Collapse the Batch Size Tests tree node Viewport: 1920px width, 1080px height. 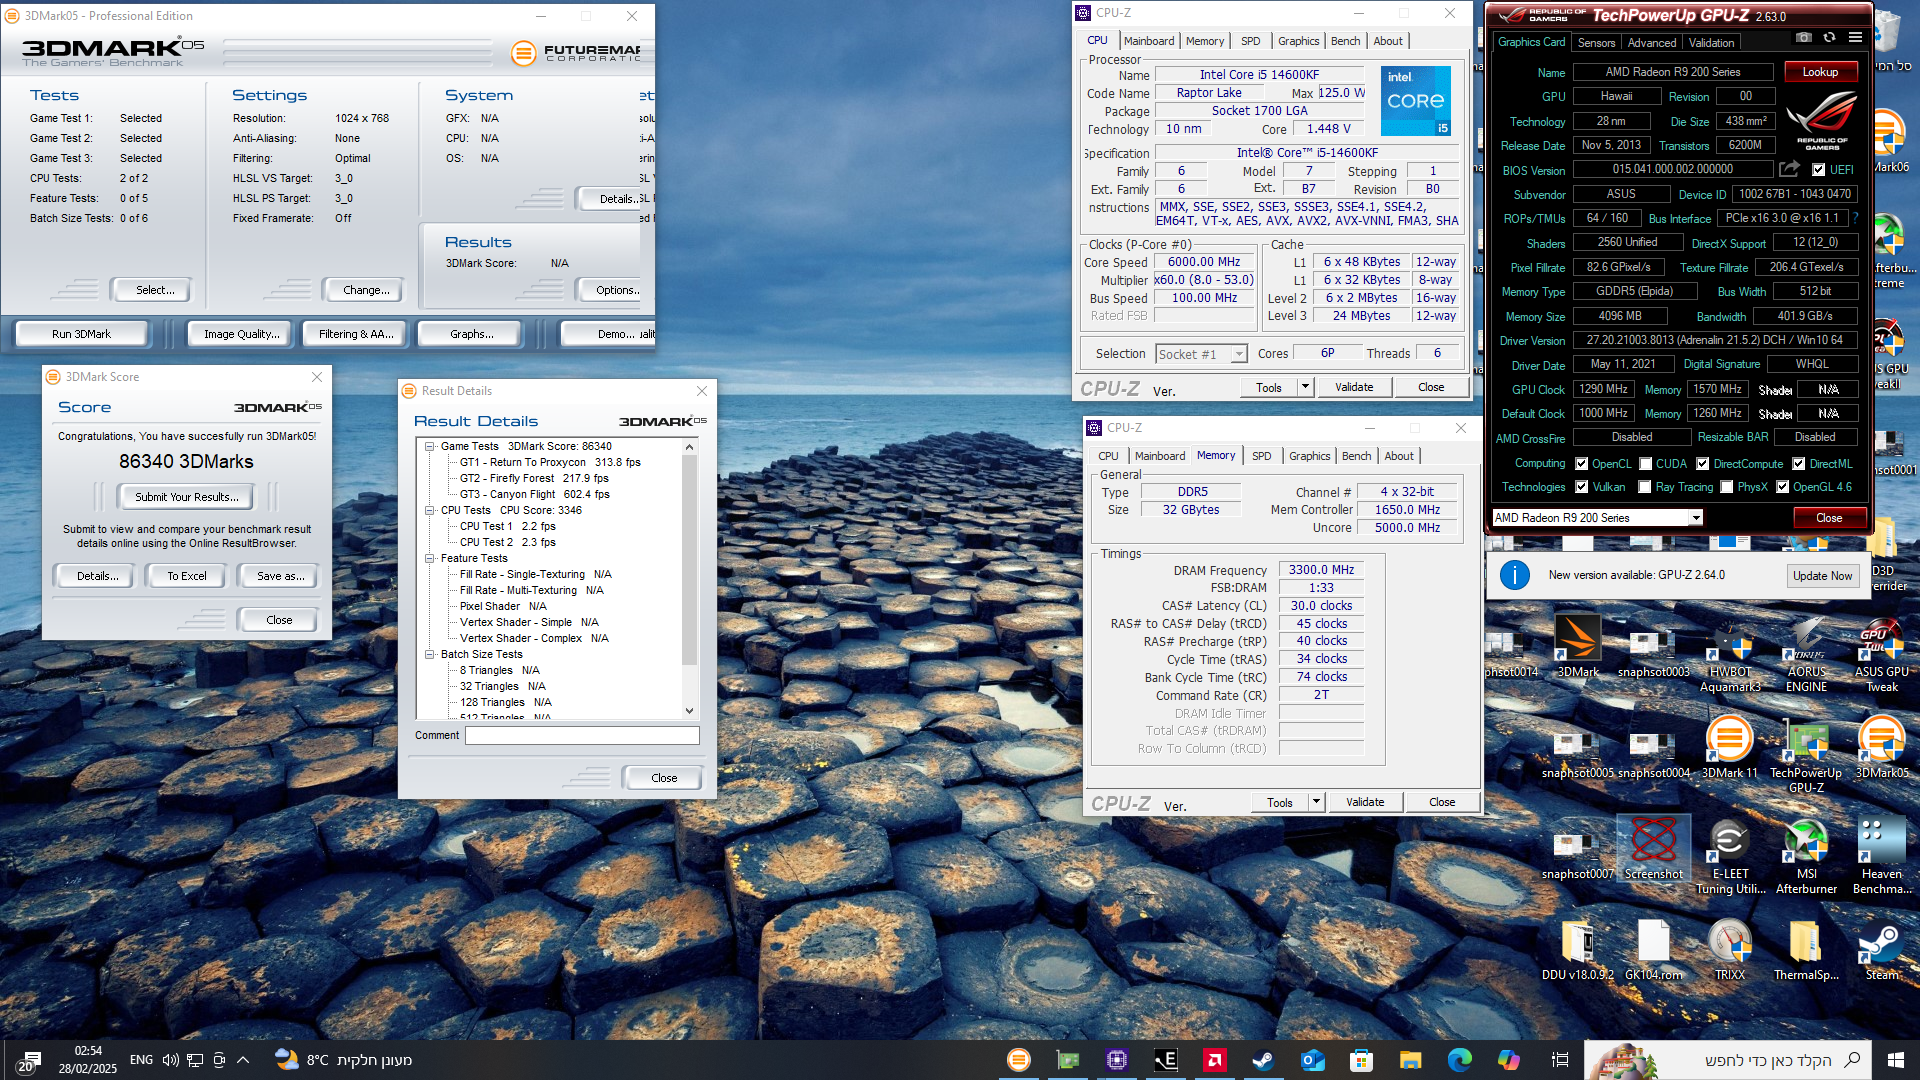click(430, 655)
